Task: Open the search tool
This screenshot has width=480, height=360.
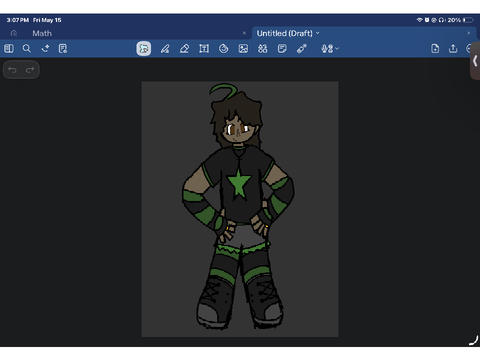Action: pos(27,49)
